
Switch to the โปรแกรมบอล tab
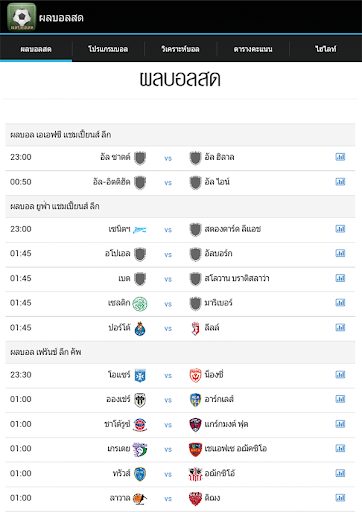click(x=108, y=49)
